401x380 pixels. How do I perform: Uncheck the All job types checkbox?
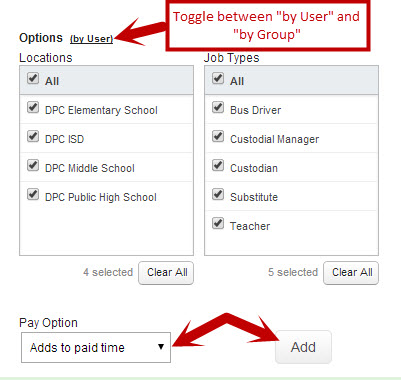218,78
